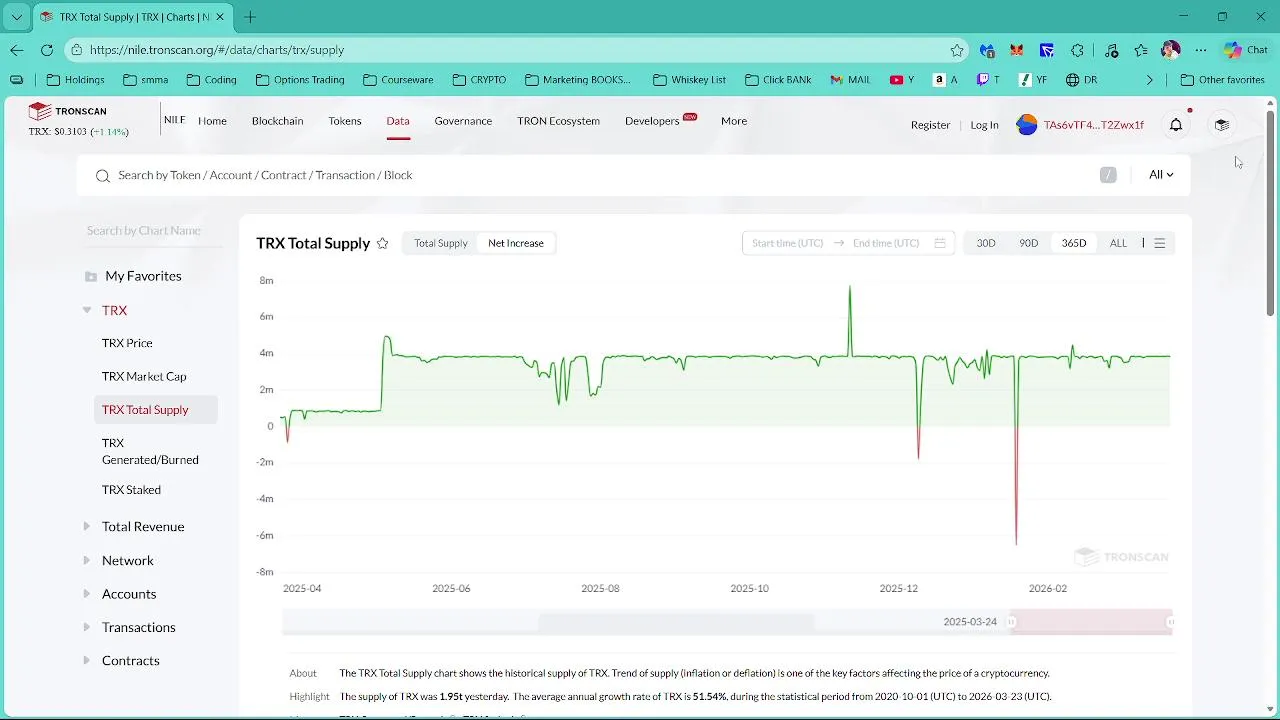Open the Twitch bookmark T
This screenshot has height=720, width=1280.
988,80
